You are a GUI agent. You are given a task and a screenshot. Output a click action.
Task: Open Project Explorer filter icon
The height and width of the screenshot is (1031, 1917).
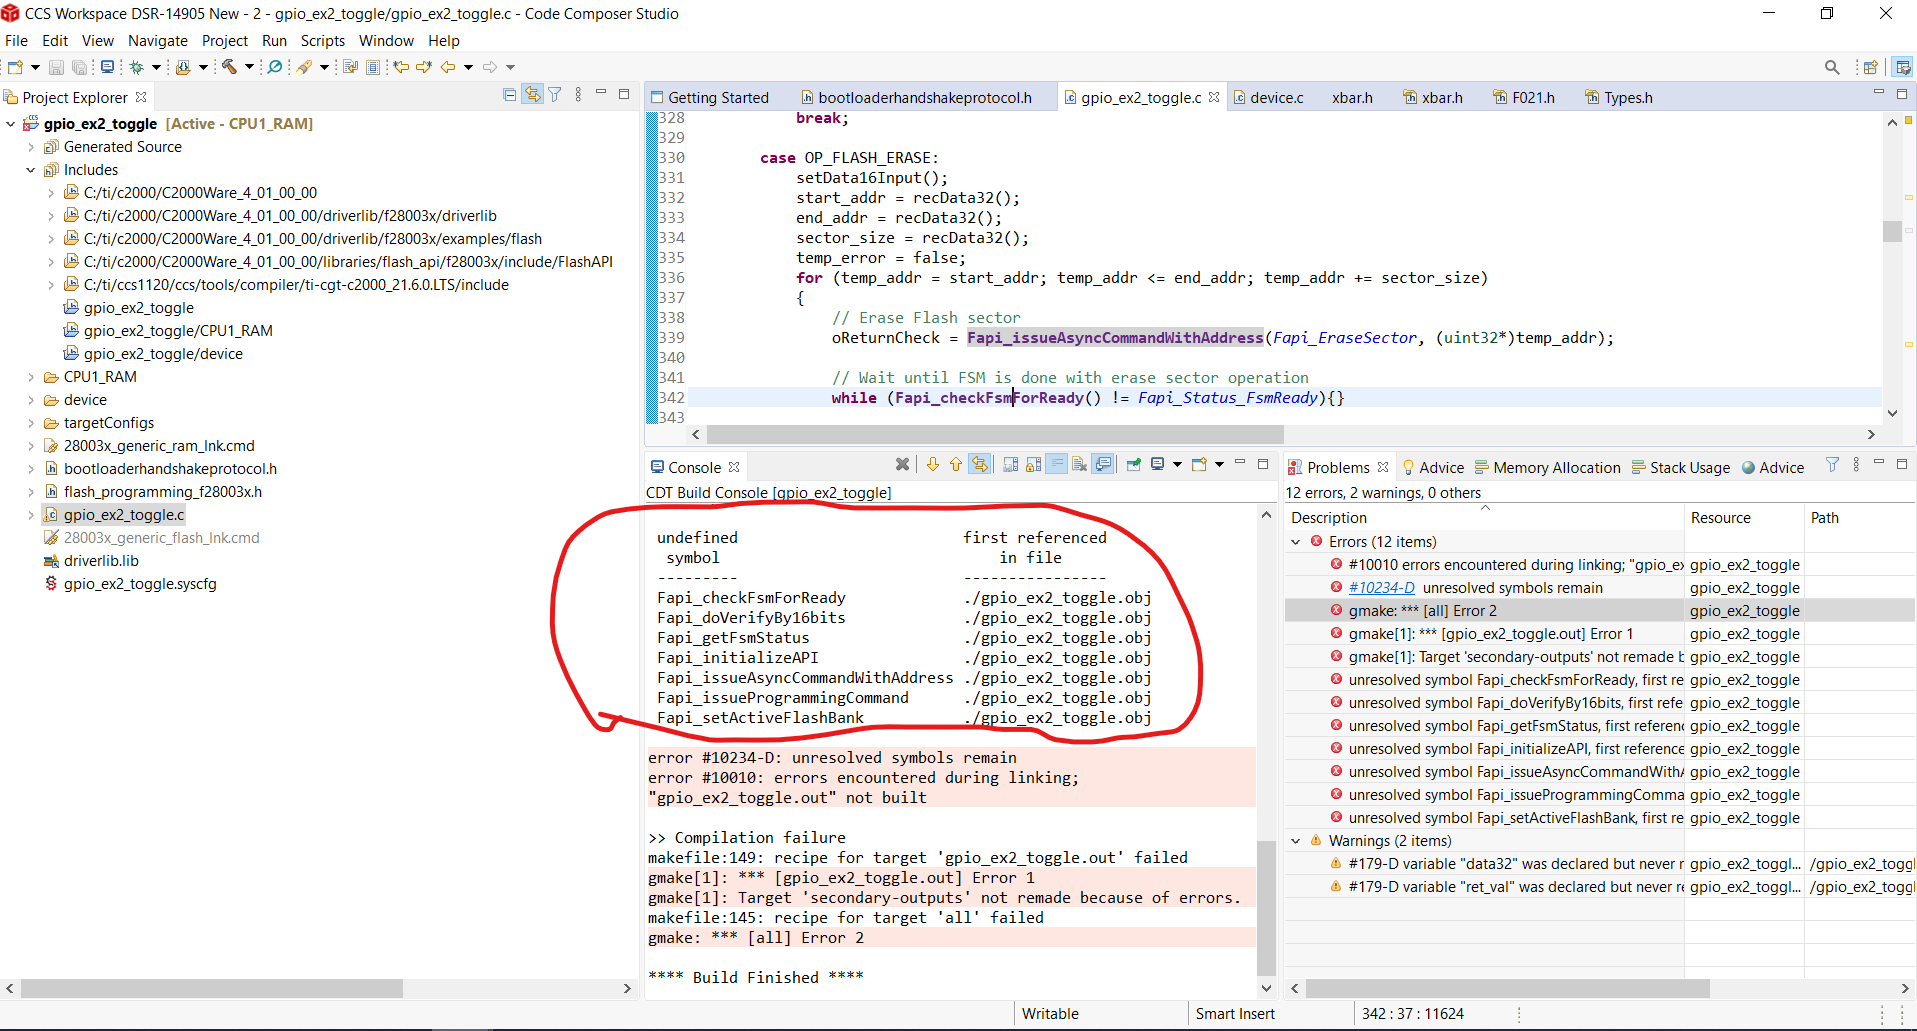point(555,95)
